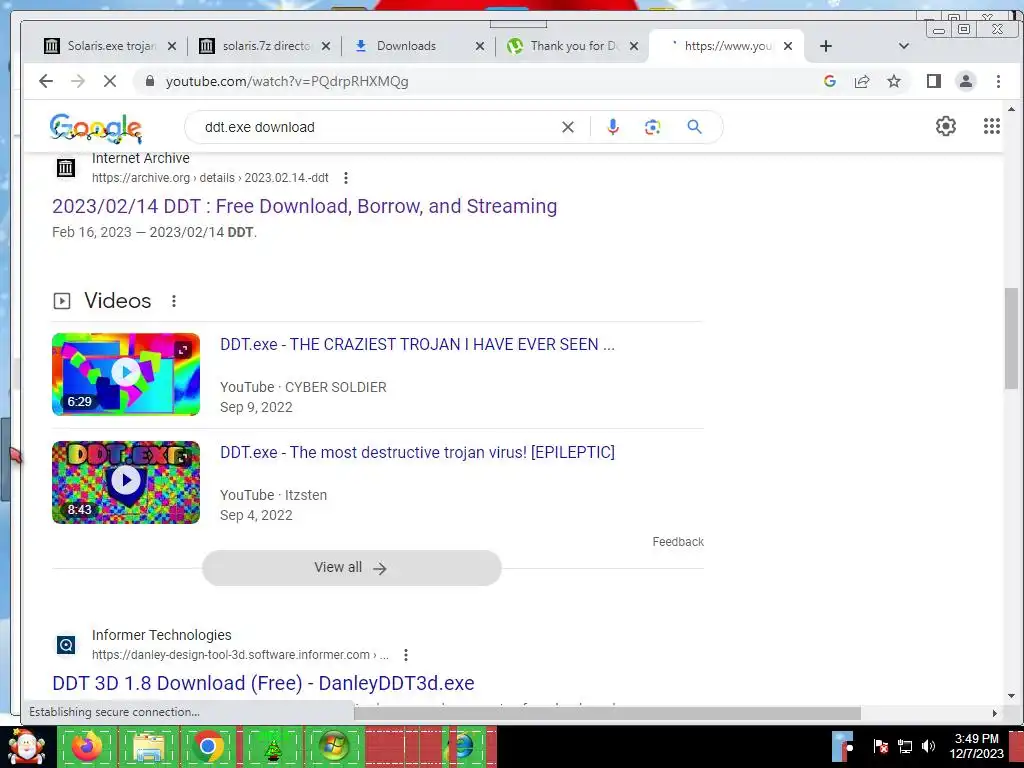Submit search with magnifier icon
This screenshot has height=768, width=1024.
pyautogui.click(x=694, y=127)
